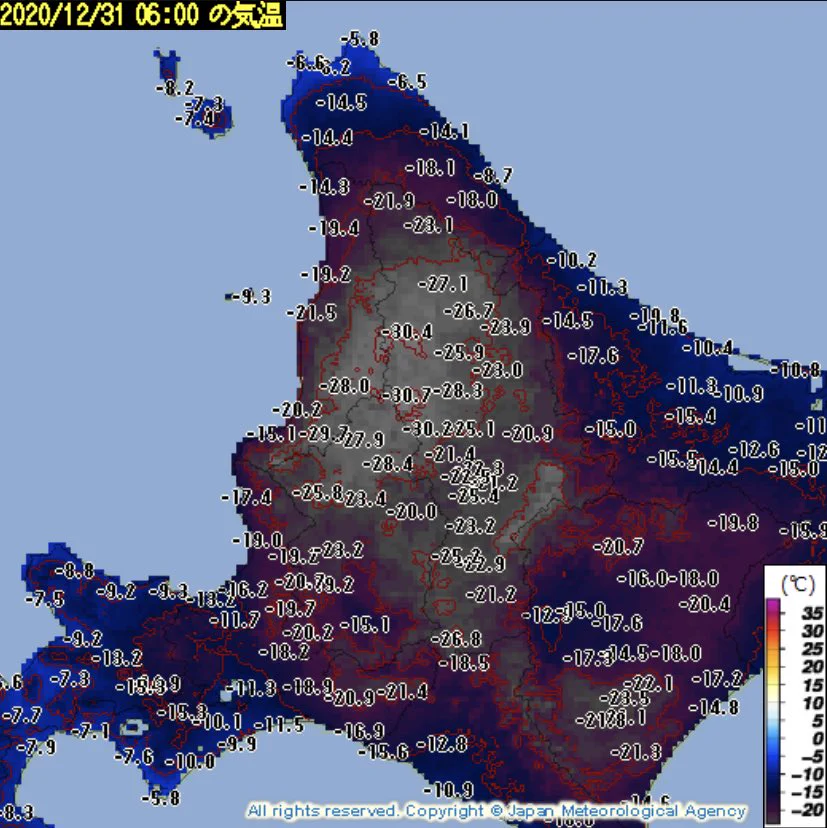Click the -23.1 temperature value
The width and height of the screenshot is (827, 828).
[429, 225]
